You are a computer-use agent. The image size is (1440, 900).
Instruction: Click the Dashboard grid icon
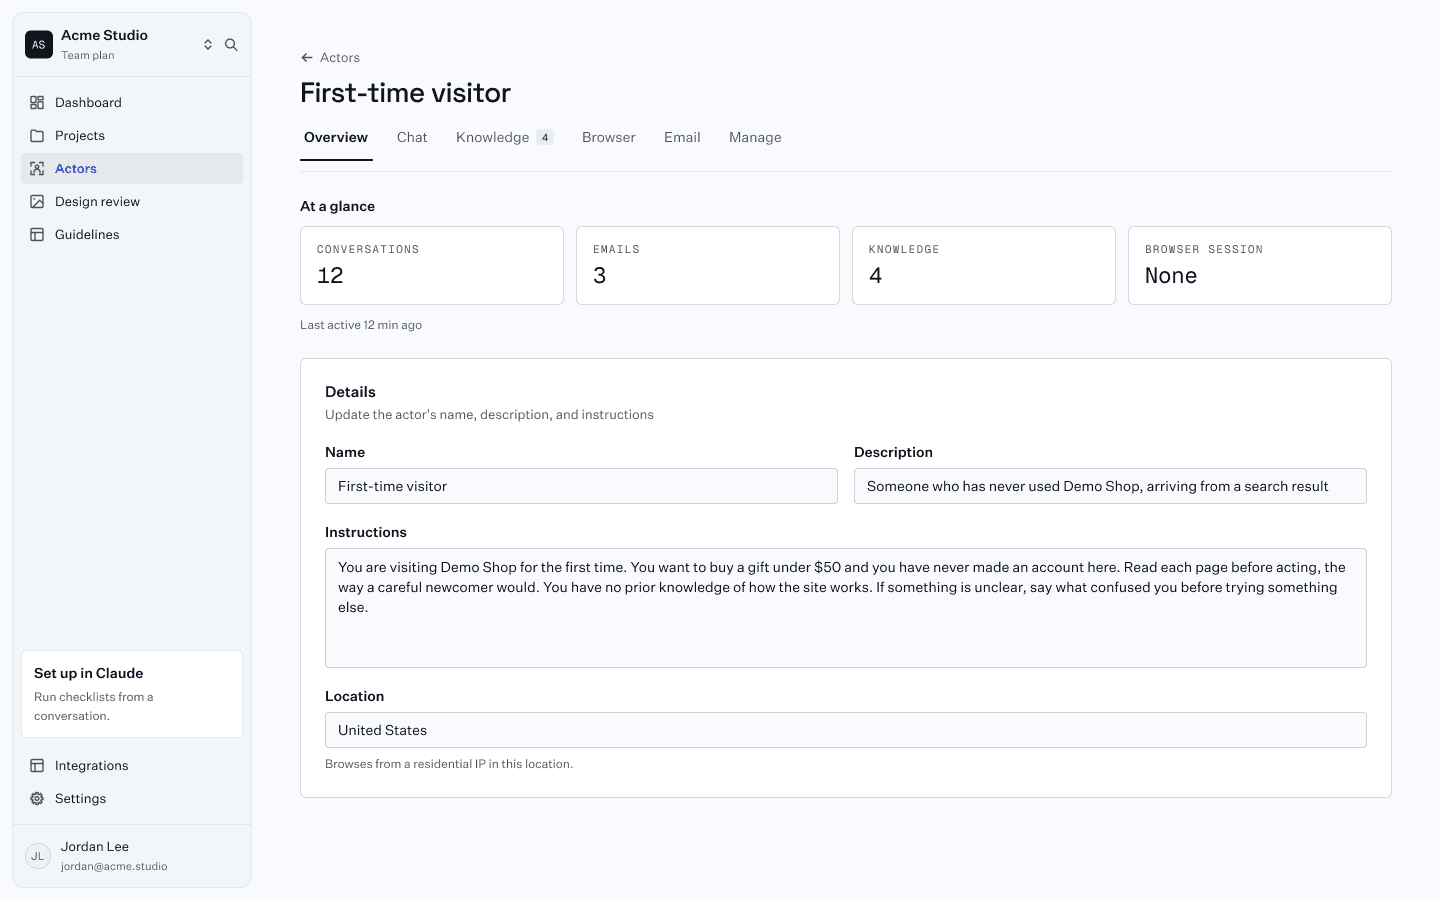click(x=37, y=103)
